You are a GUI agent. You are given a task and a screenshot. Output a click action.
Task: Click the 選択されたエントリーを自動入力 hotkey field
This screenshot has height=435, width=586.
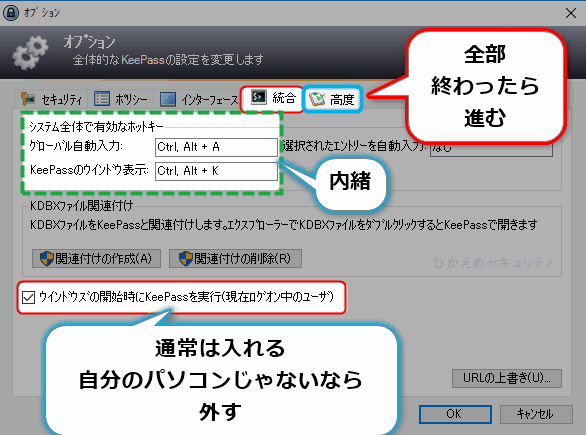491,148
